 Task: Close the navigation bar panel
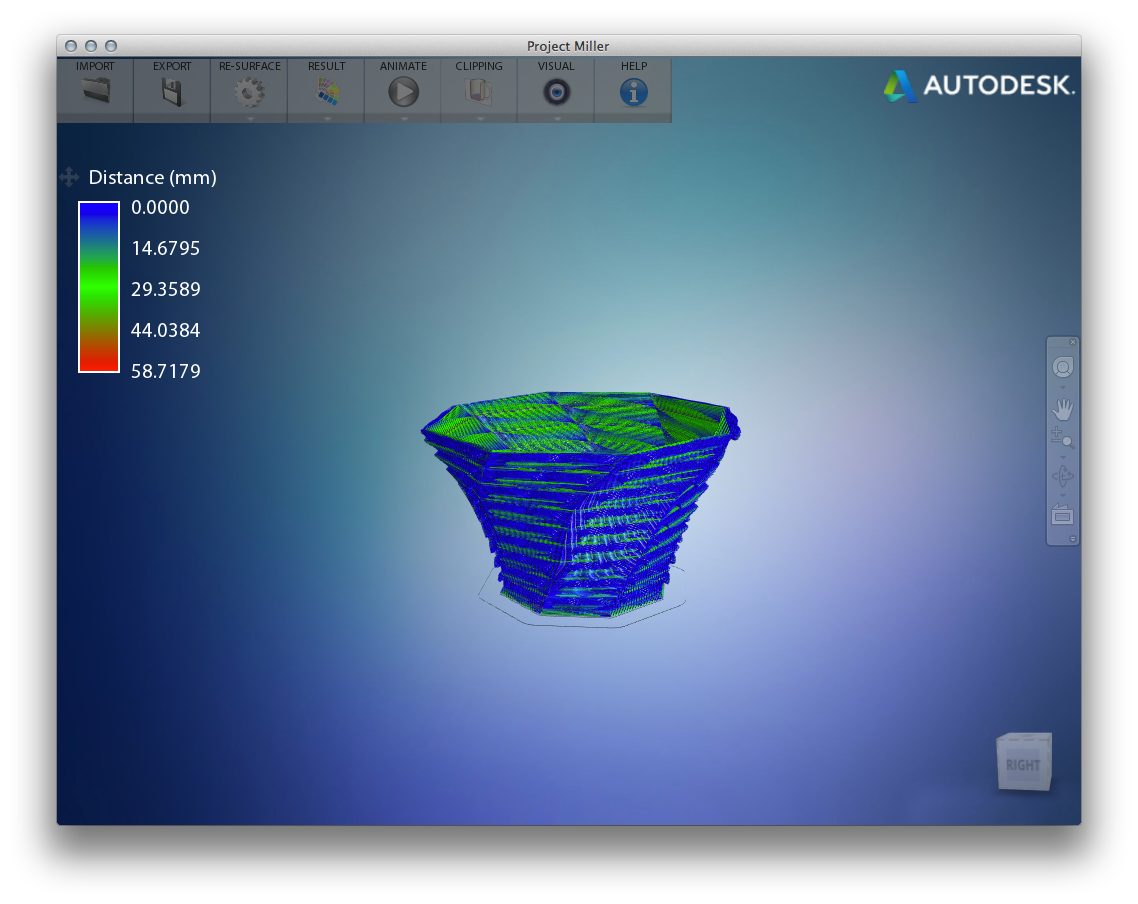[x=1073, y=342]
